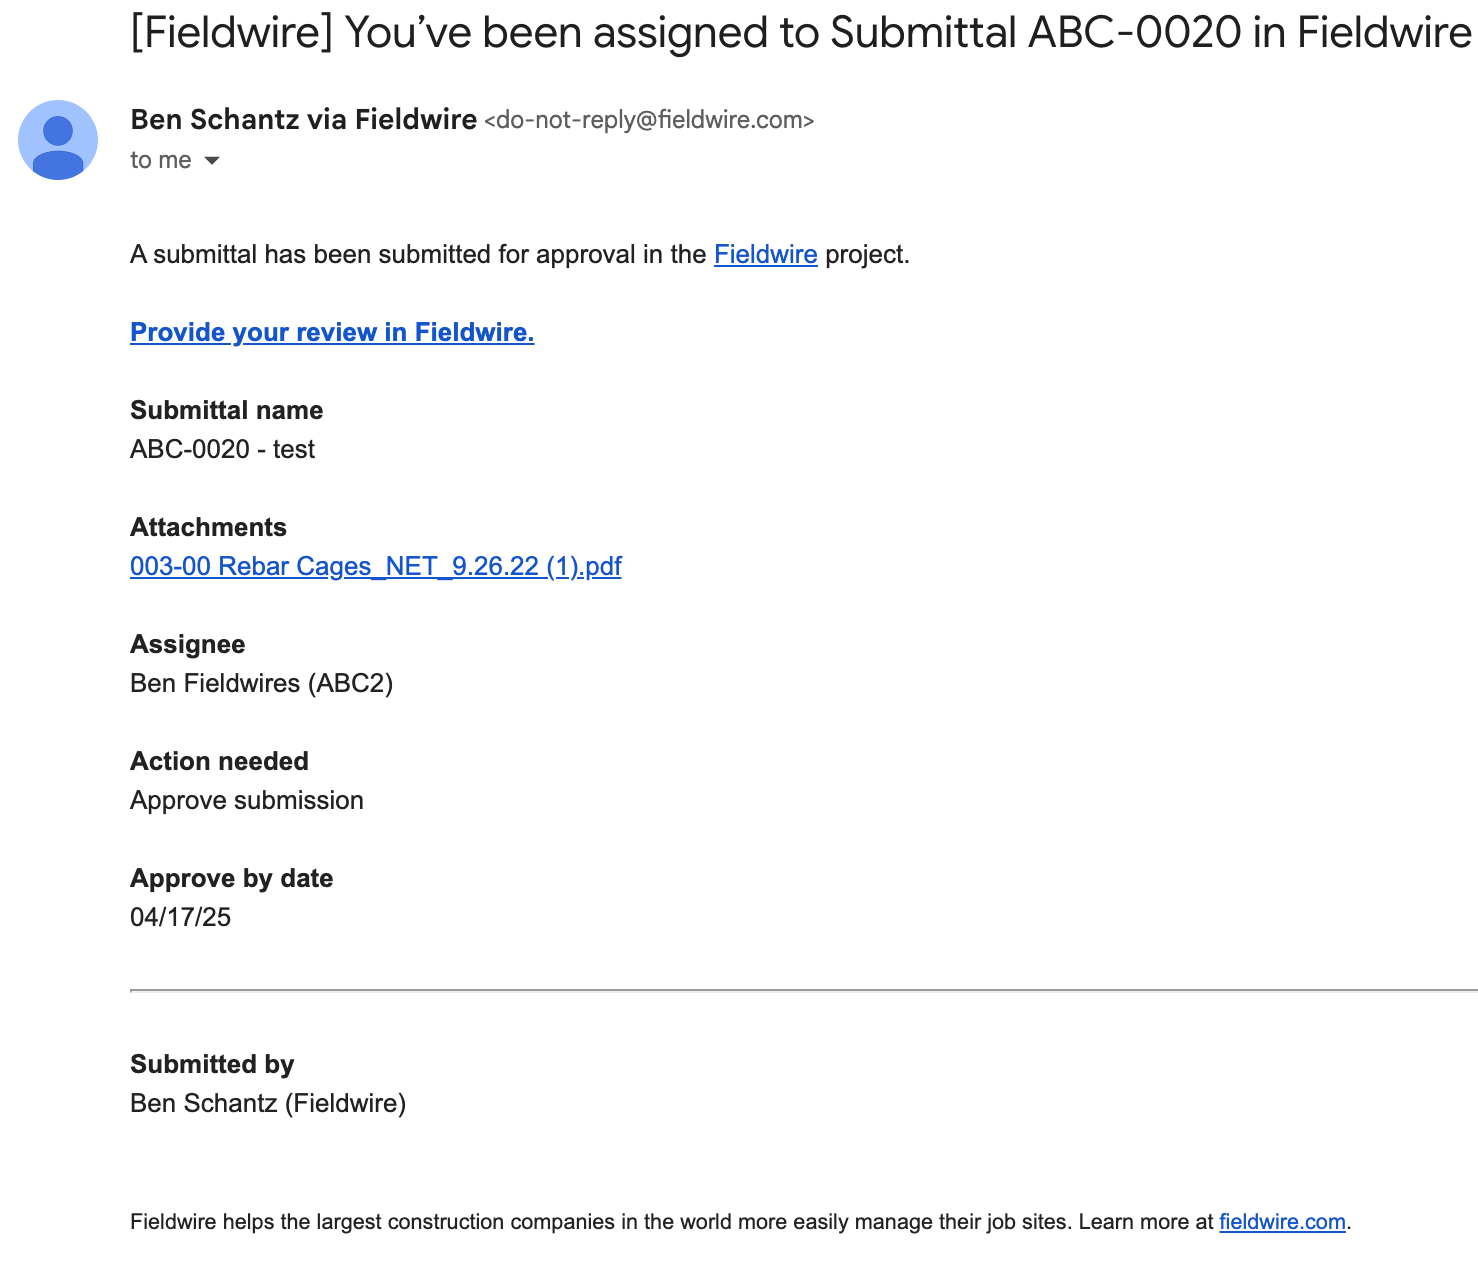Click the horizontal divider line

(x=804, y=990)
